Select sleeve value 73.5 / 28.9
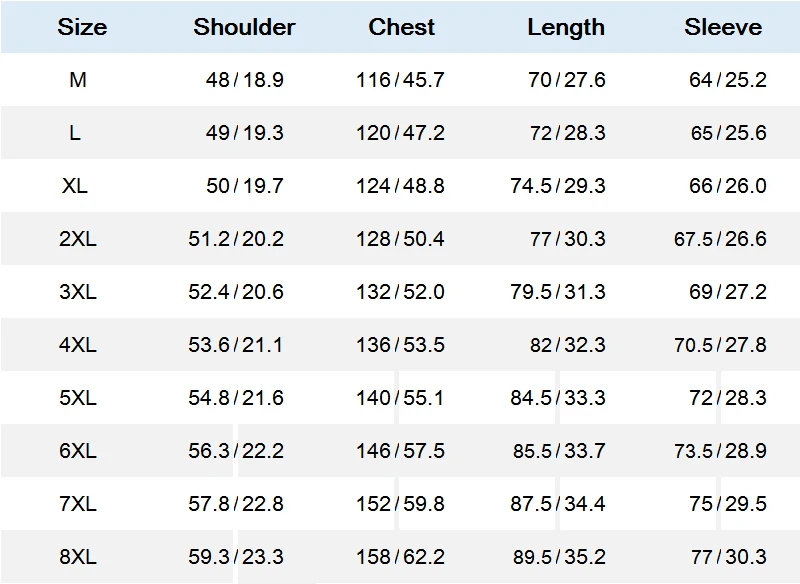800x584 pixels. tap(720, 451)
